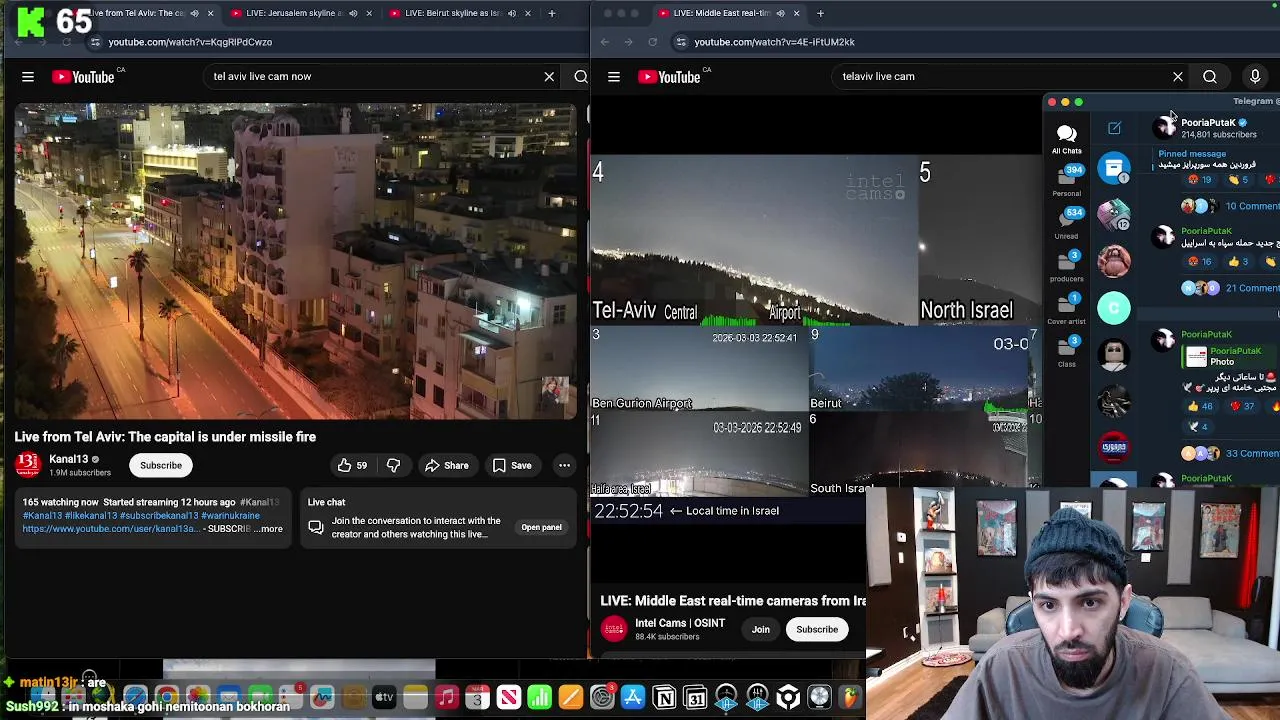Click the YouTube logo in left window
The height and width of the screenshot is (720, 1280).
point(83,77)
